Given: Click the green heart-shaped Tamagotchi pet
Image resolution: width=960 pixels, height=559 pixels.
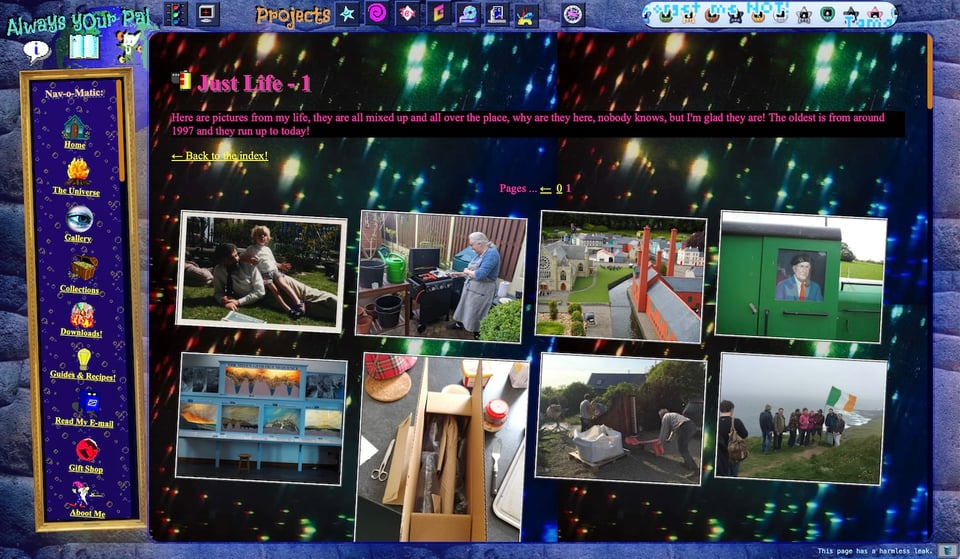Looking at the screenshot, I should pos(827,15).
